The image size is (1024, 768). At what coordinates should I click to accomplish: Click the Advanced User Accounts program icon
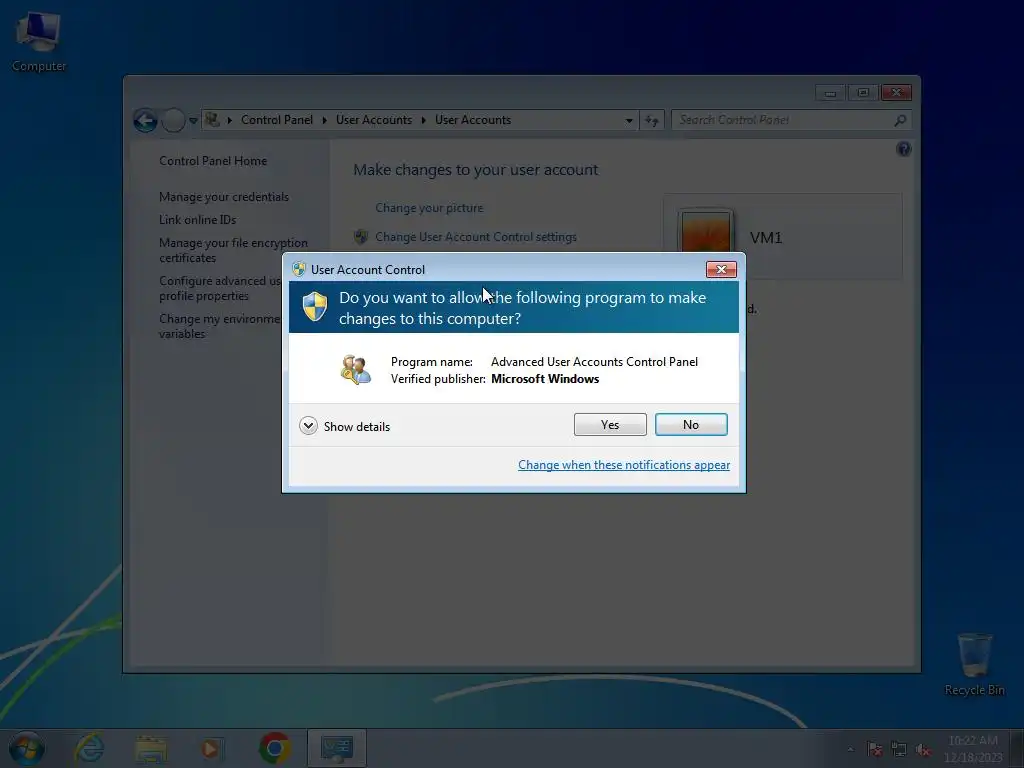point(356,370)
